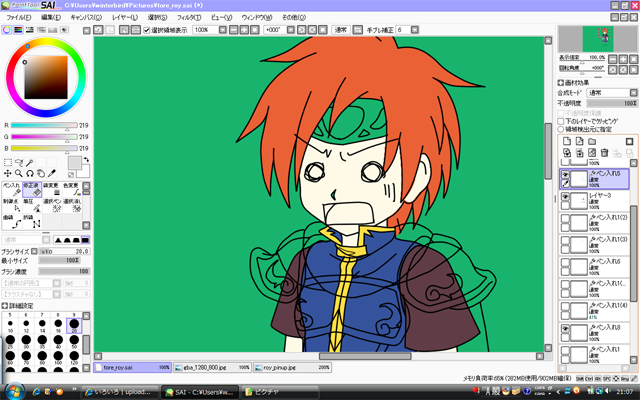Open the 合成モード blend mode dropdown
640x400 pixels.
[633, 93]
